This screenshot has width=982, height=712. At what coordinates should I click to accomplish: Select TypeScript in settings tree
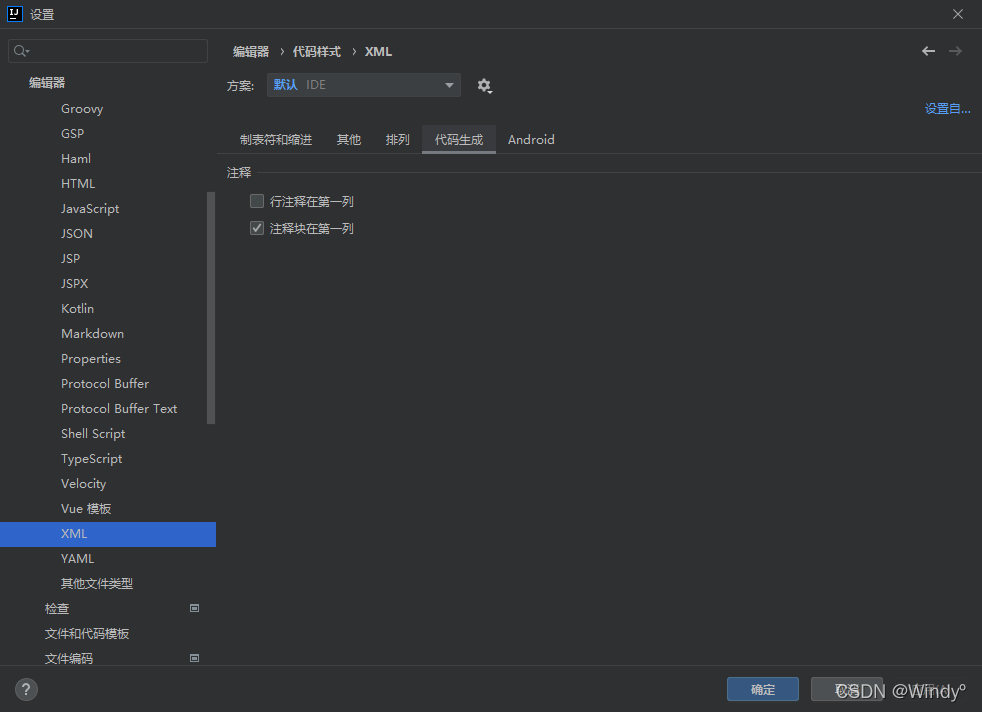tap(91, 459)
